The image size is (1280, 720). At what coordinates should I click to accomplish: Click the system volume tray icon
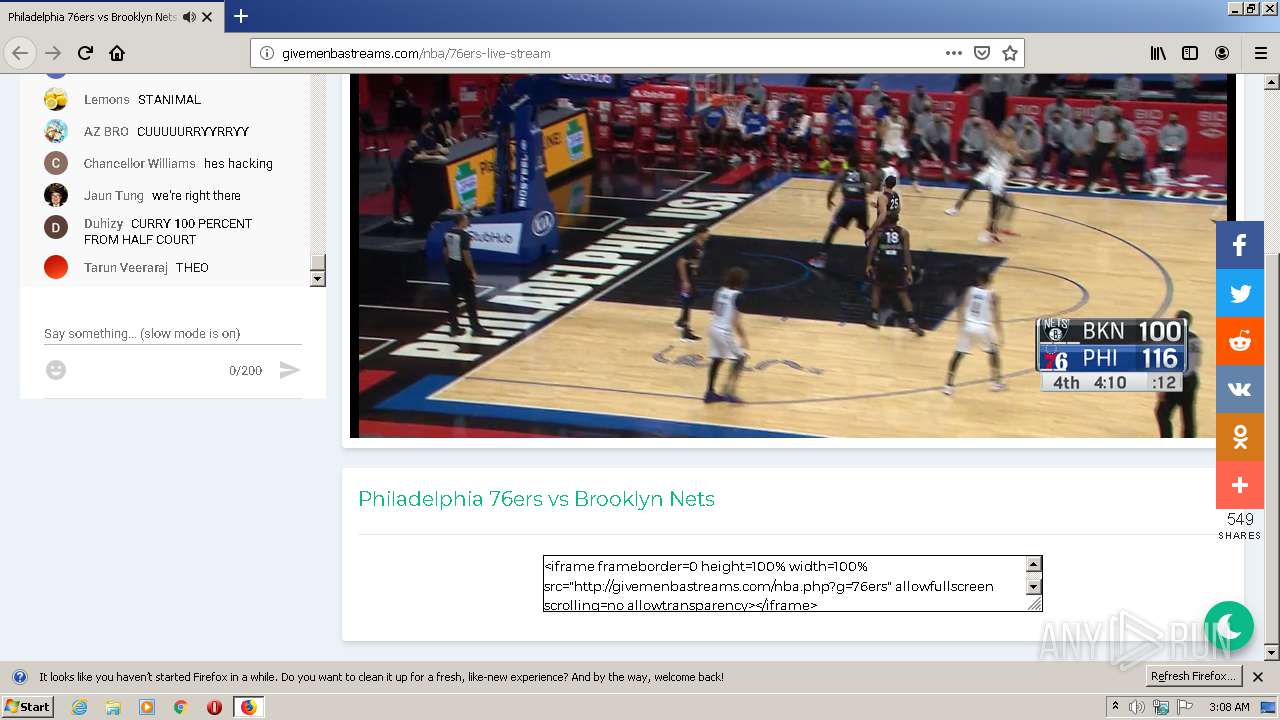click(x=1137, y=707)
